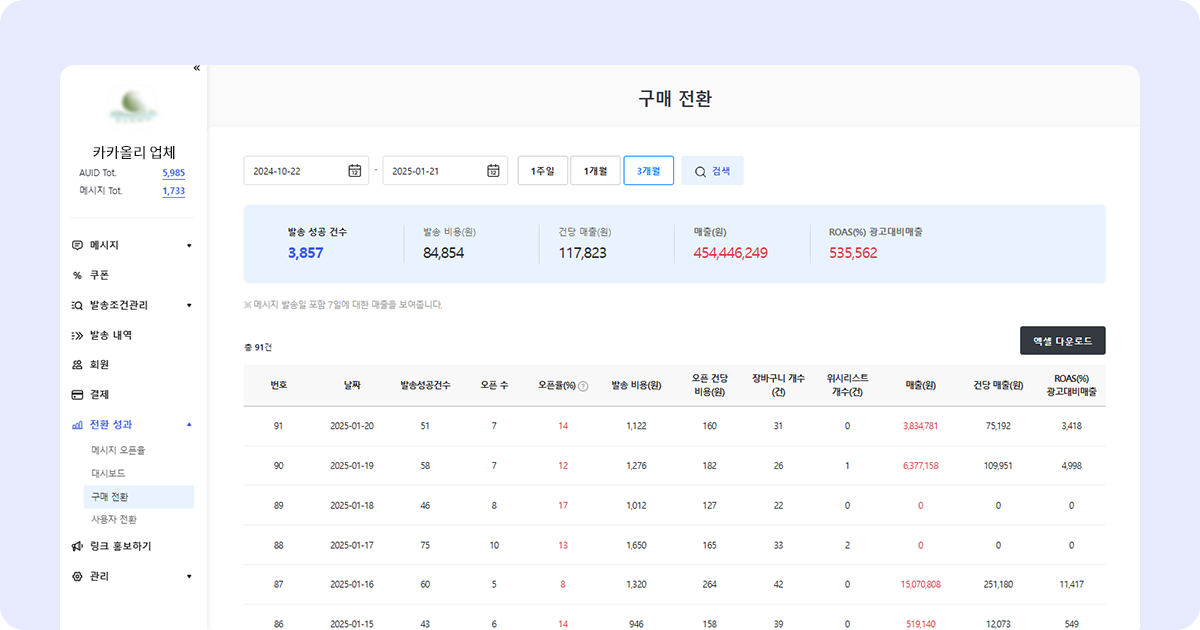Open 발송 내역 via its send icon
1200x630 pixels.
78,335
